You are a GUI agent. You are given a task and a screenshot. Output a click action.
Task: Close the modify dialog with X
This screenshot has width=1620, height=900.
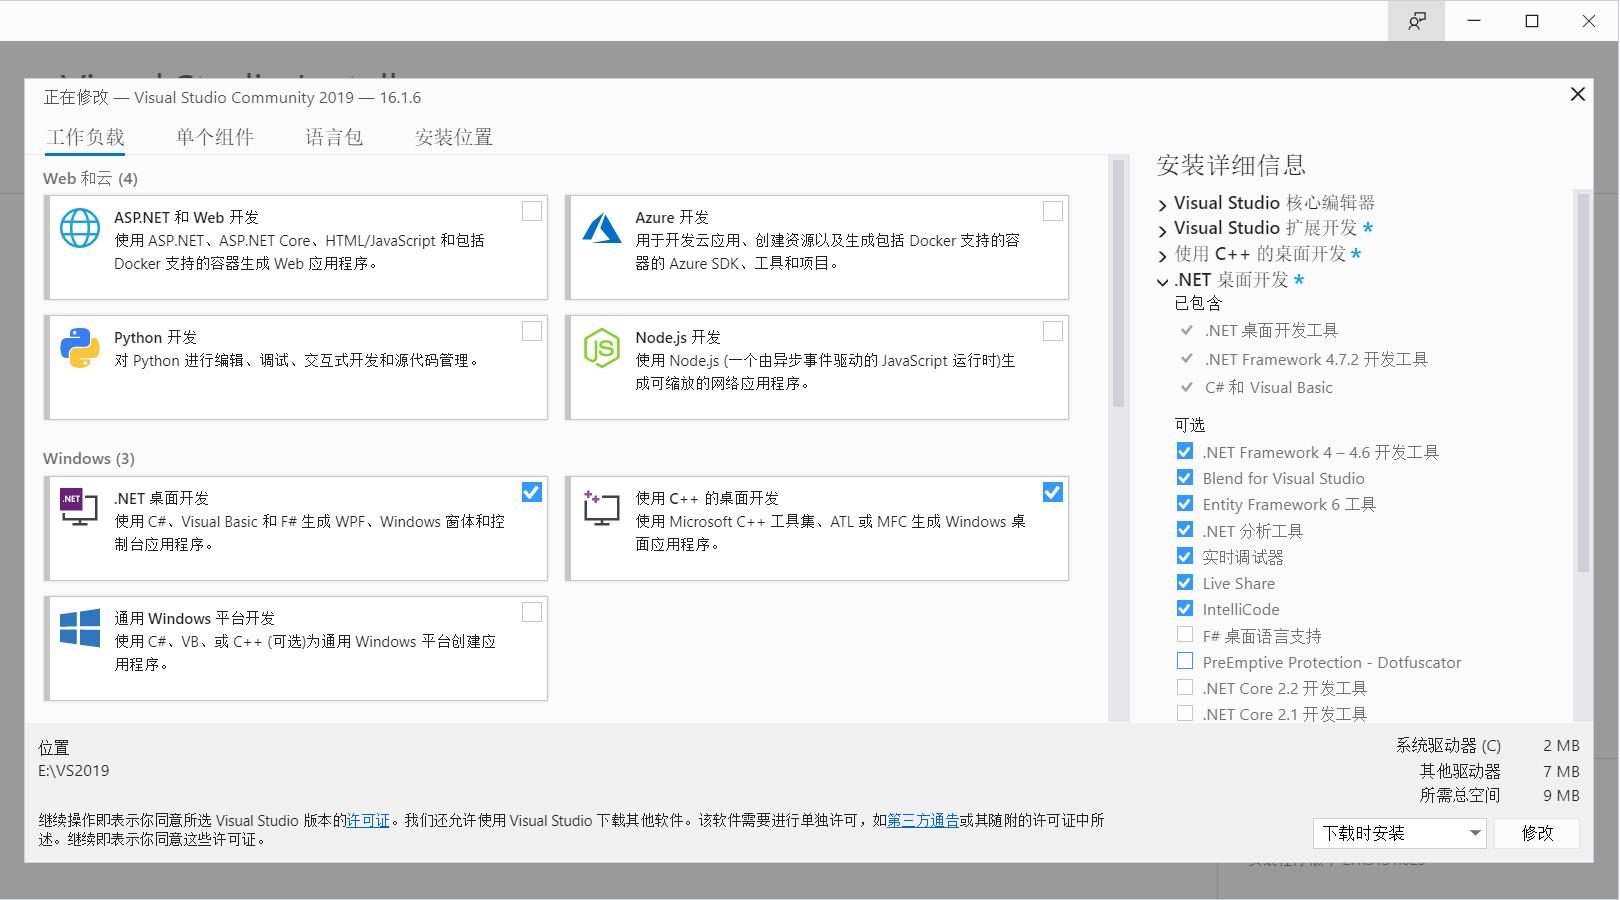1578,94
